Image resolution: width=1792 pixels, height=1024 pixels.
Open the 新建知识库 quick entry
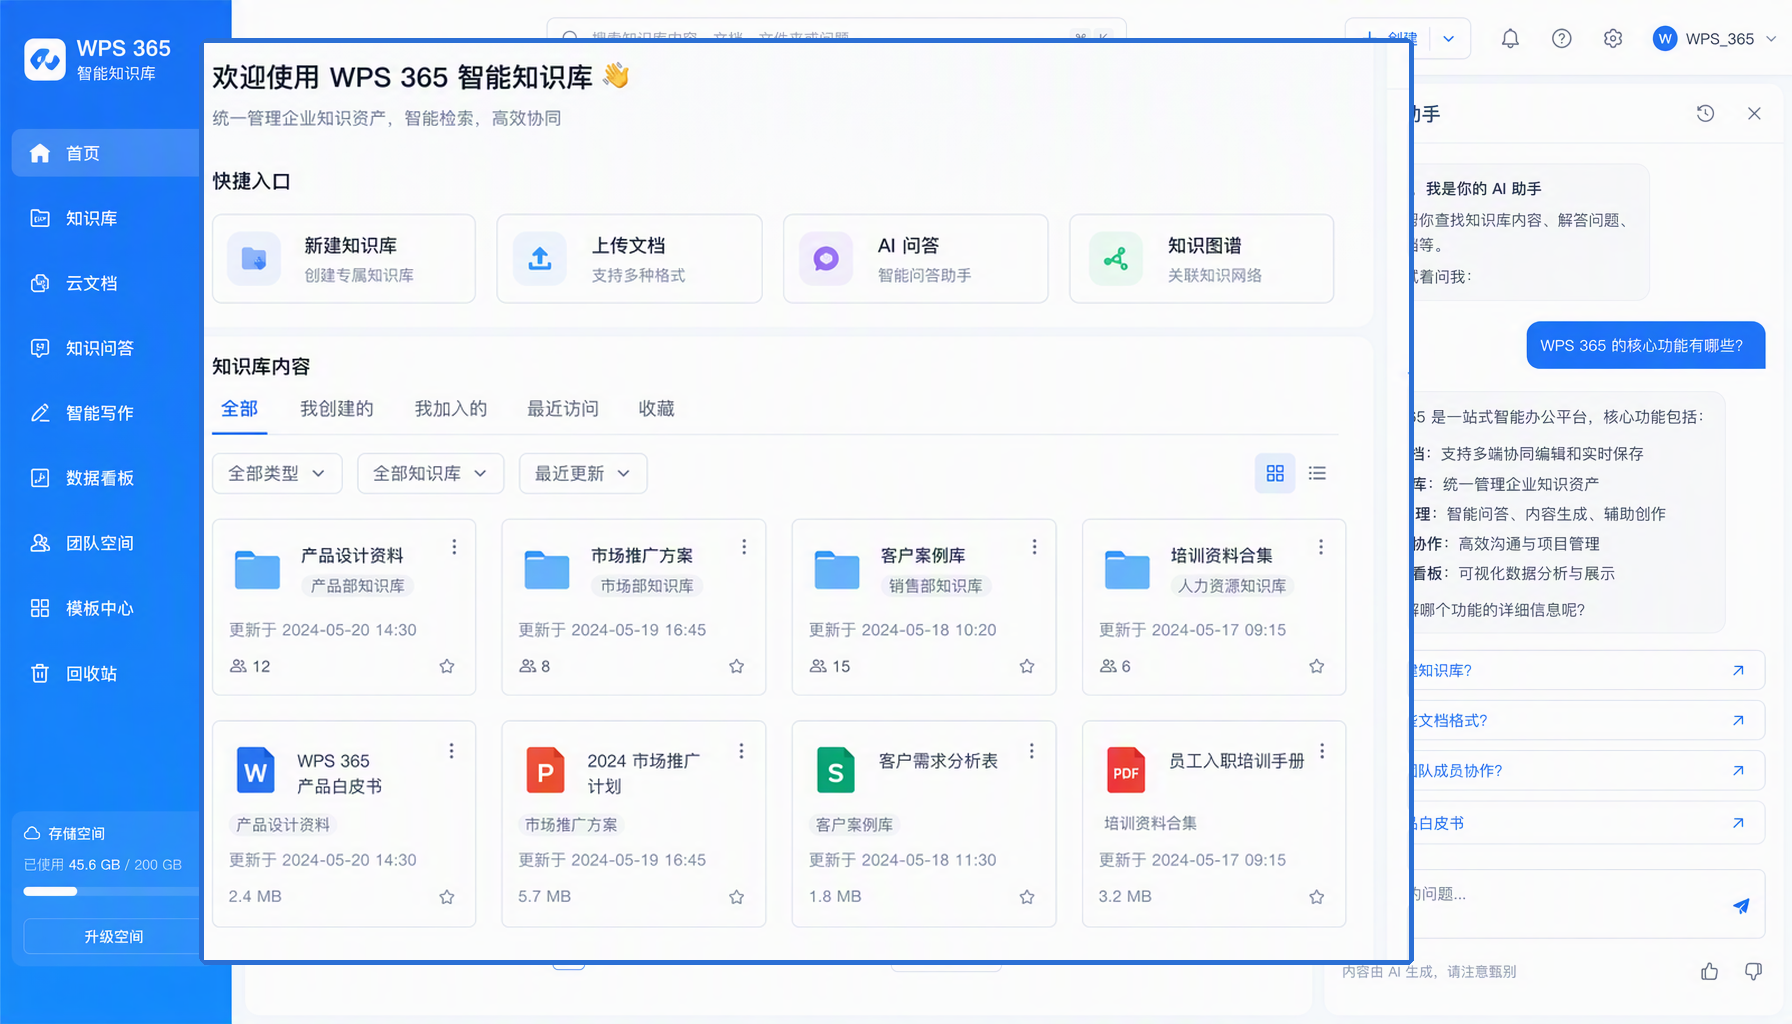344,259
